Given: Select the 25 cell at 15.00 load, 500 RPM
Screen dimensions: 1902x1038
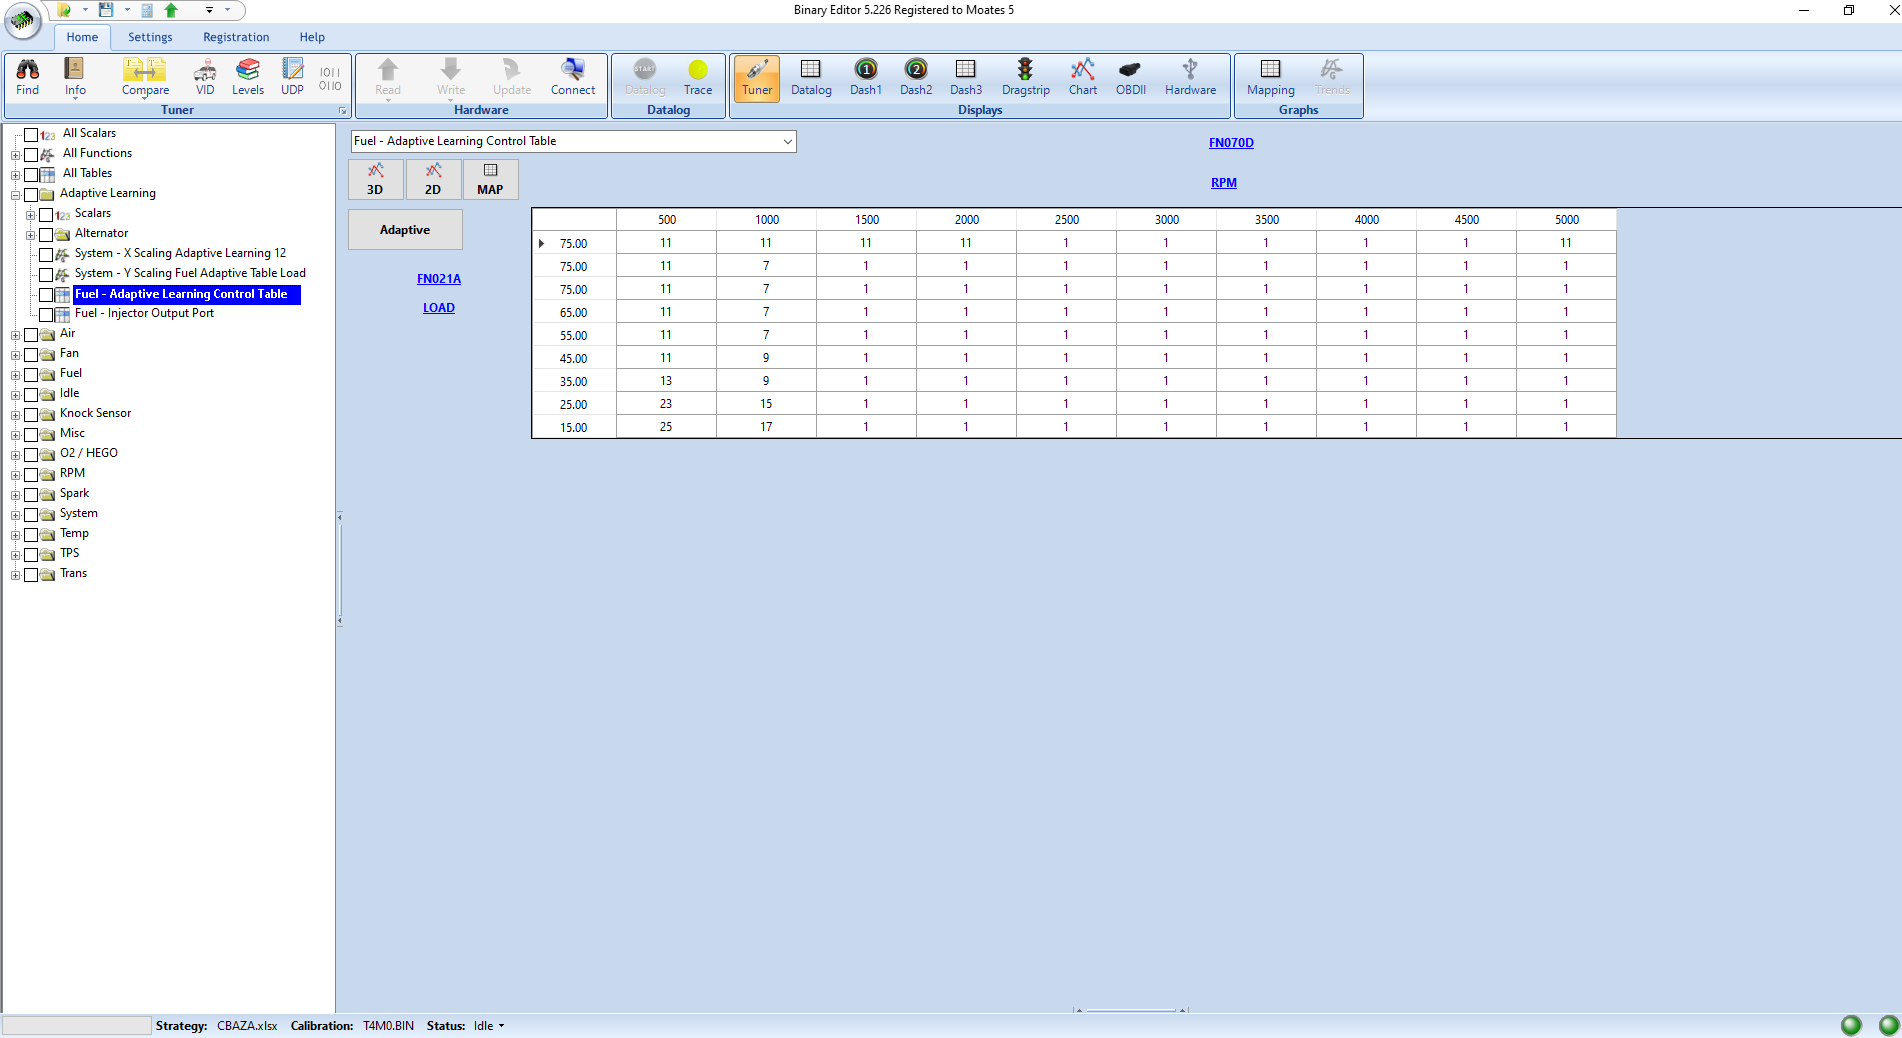Looking at the screenshot, I should click(666, 427).
